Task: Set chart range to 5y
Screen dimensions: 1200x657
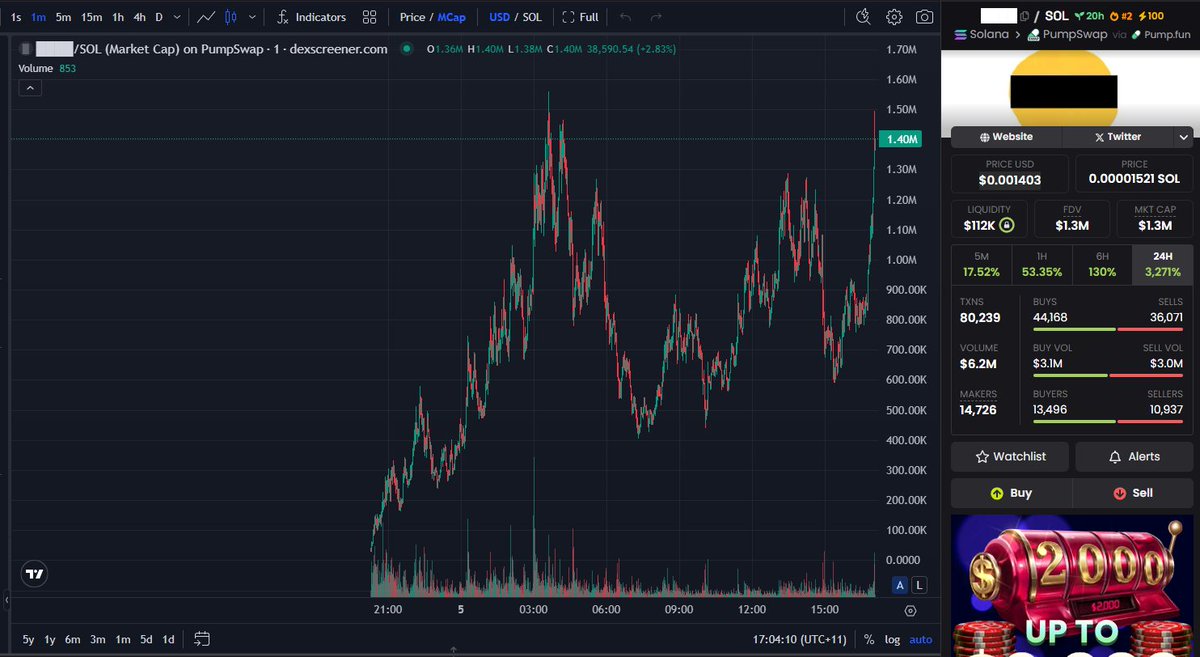Action: (28, 639)
